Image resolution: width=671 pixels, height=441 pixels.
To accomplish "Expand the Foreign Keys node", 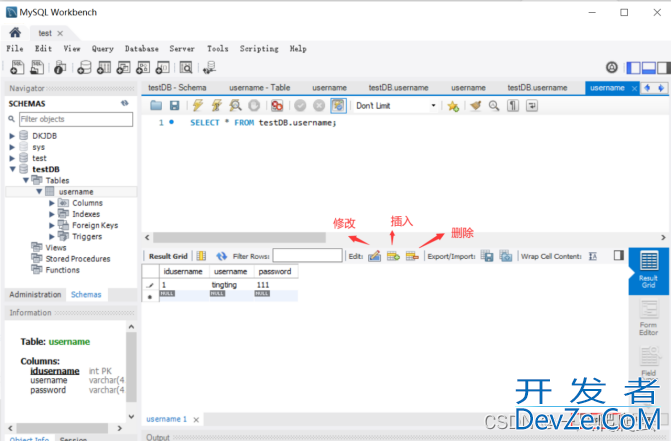I will [x=52, y=225].
